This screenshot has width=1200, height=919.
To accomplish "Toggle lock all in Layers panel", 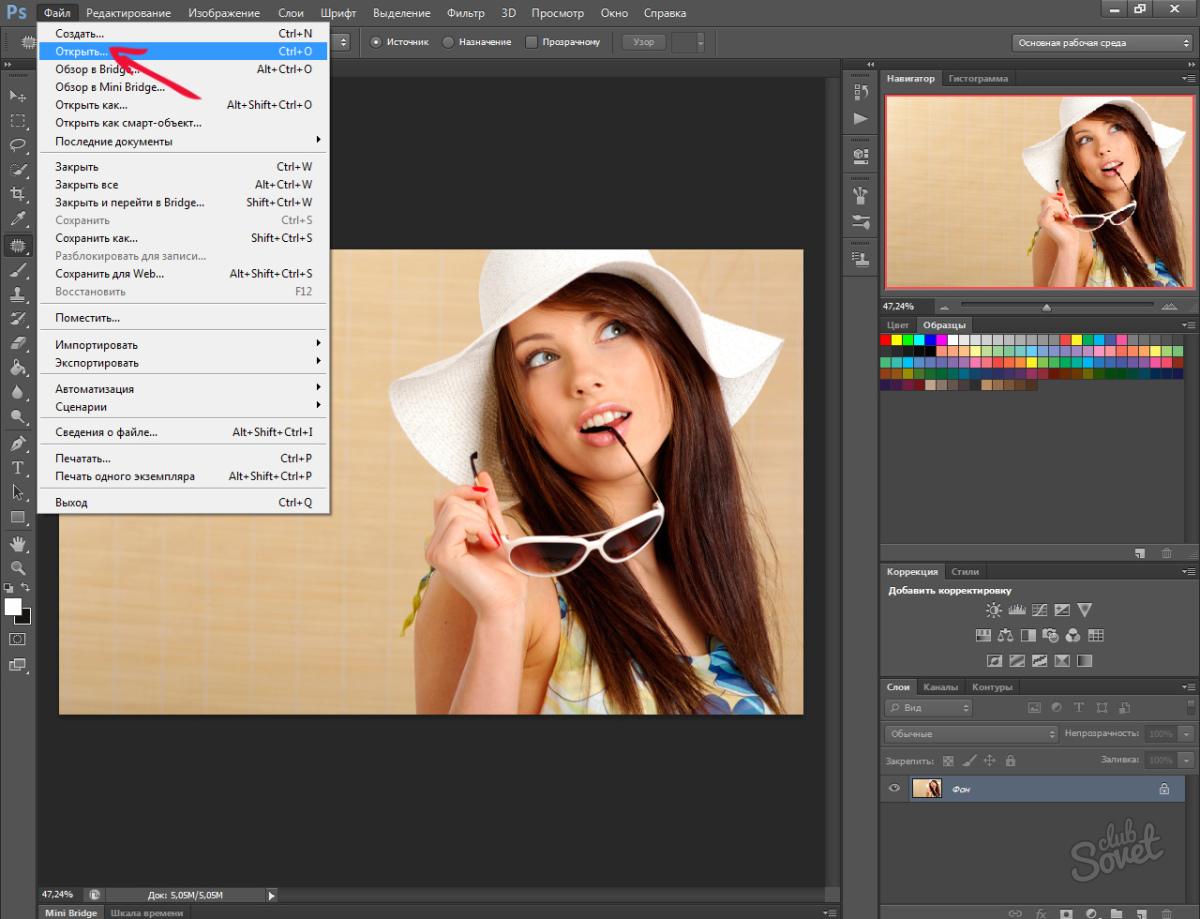I will point(1010,761).
